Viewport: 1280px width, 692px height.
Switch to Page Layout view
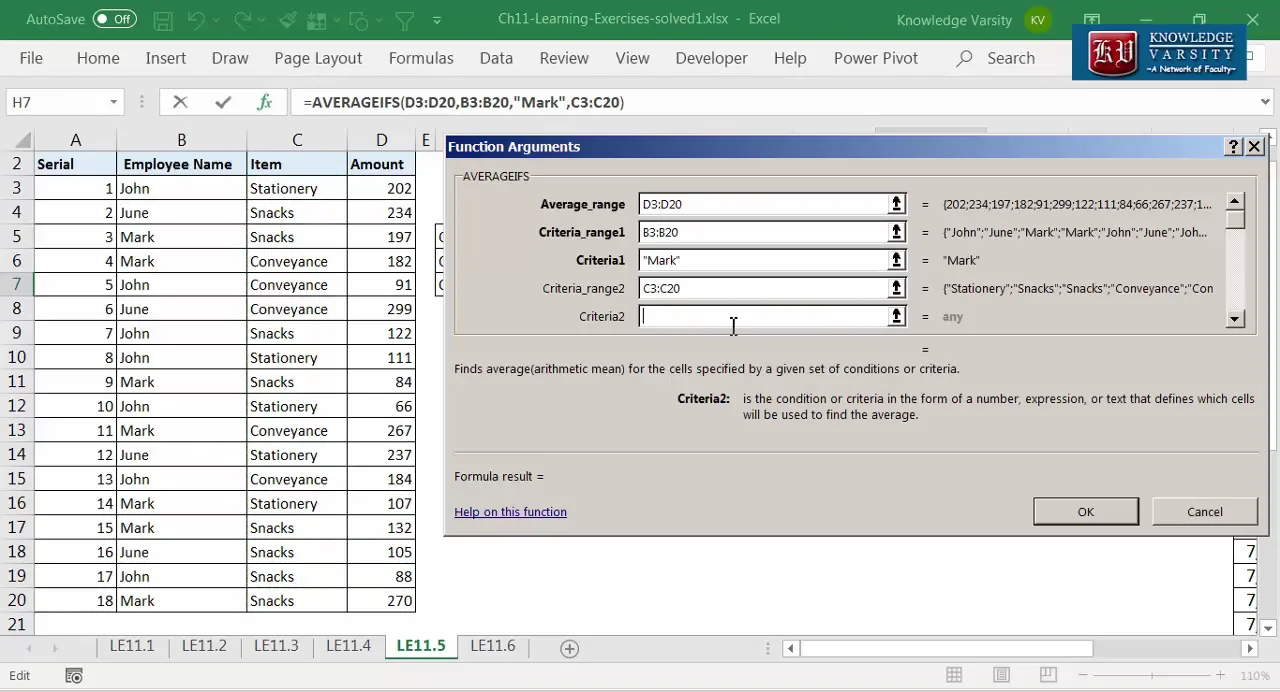(x=1001, y=675)
